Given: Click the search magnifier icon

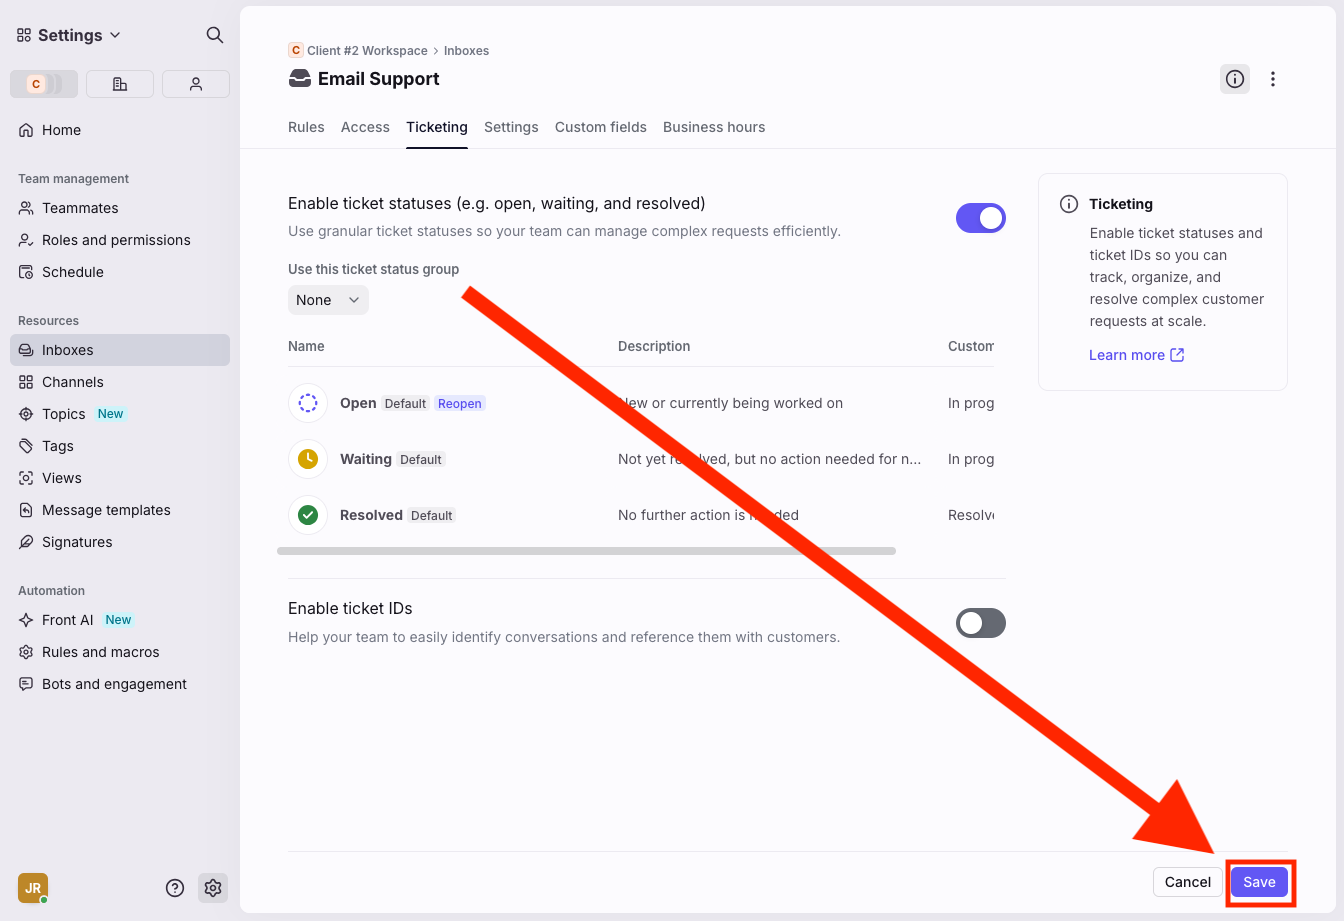Looking at the screenshot, I should tap(214, 35).
